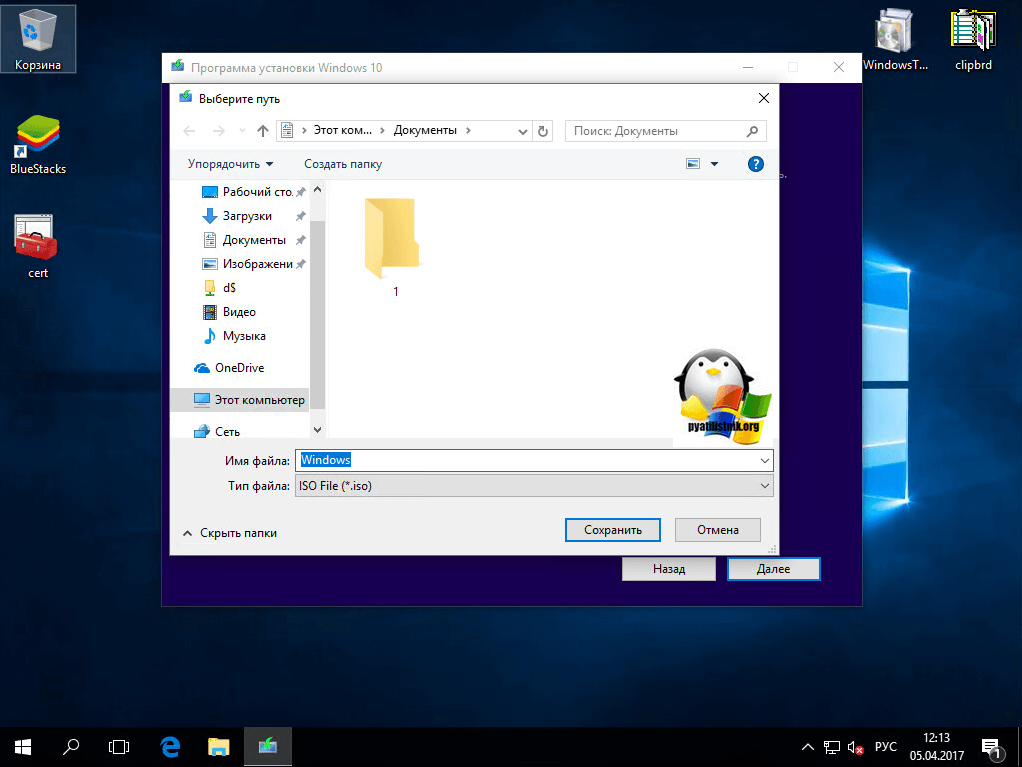Click the search magnifier in Documents search box

(753, 131)
